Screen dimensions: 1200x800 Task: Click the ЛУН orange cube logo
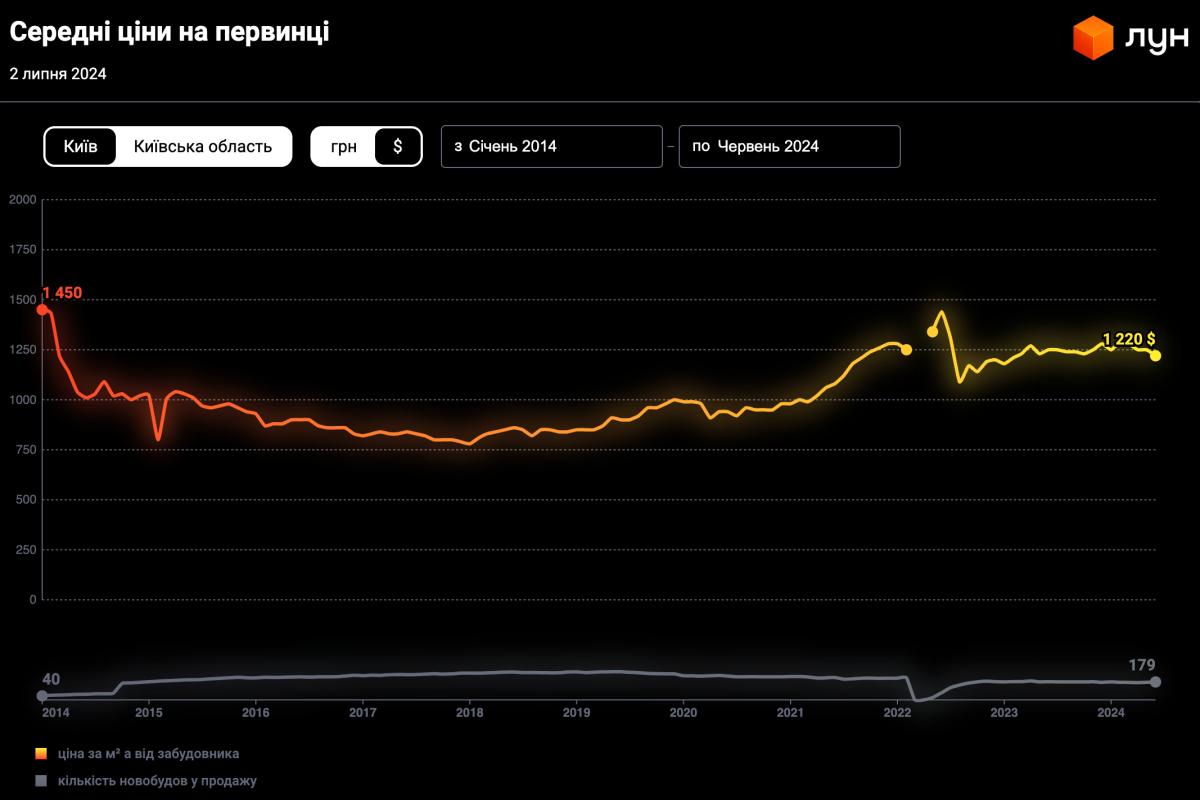pos(1093,37)
